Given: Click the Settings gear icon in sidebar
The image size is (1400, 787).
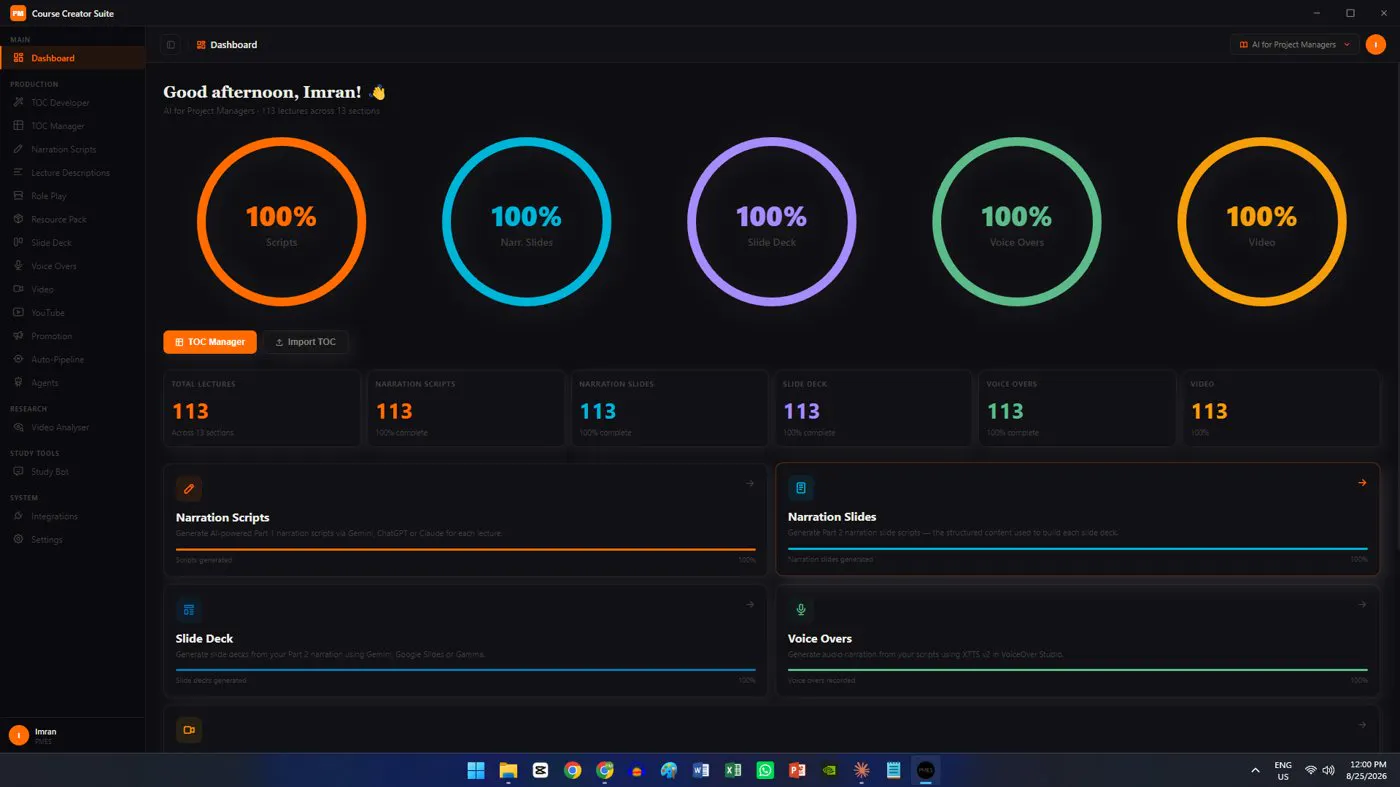Looking at the screenshot, I should pyautogui.click(x=19, y=539).
